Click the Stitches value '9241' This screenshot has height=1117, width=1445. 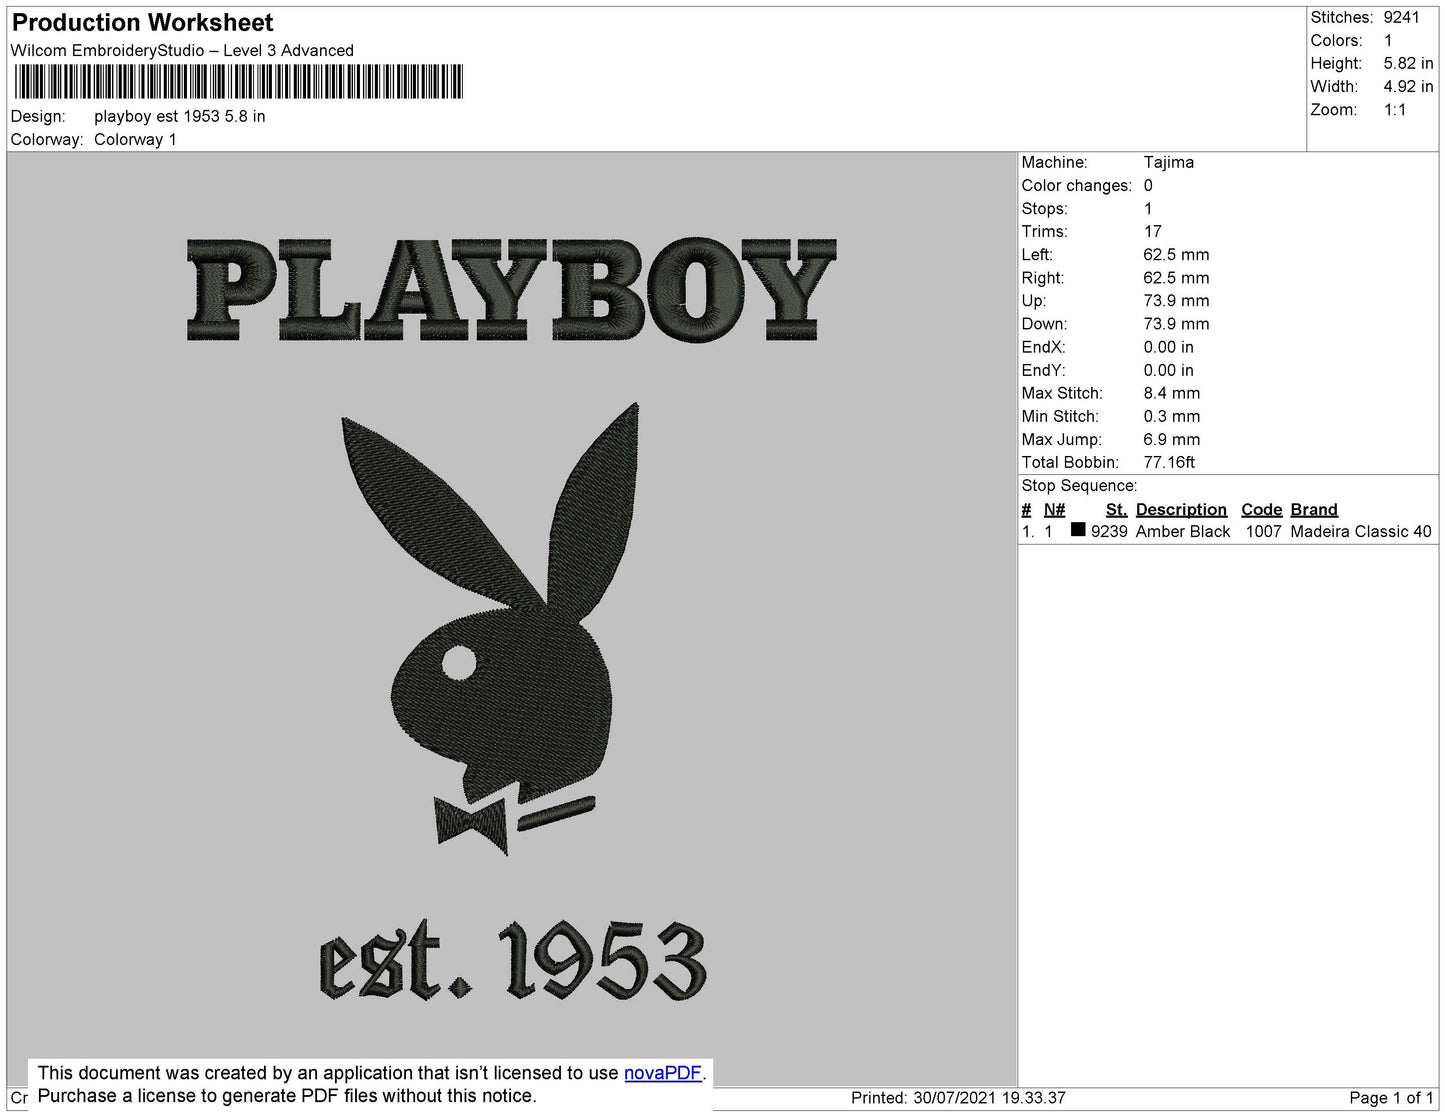1402,17
